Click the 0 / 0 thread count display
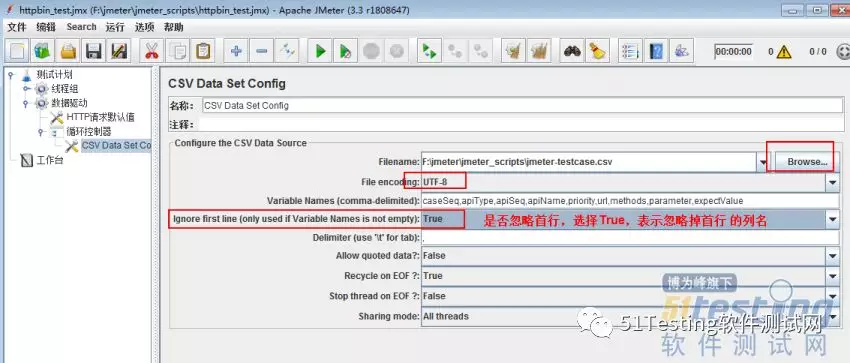 coord(817,52)
